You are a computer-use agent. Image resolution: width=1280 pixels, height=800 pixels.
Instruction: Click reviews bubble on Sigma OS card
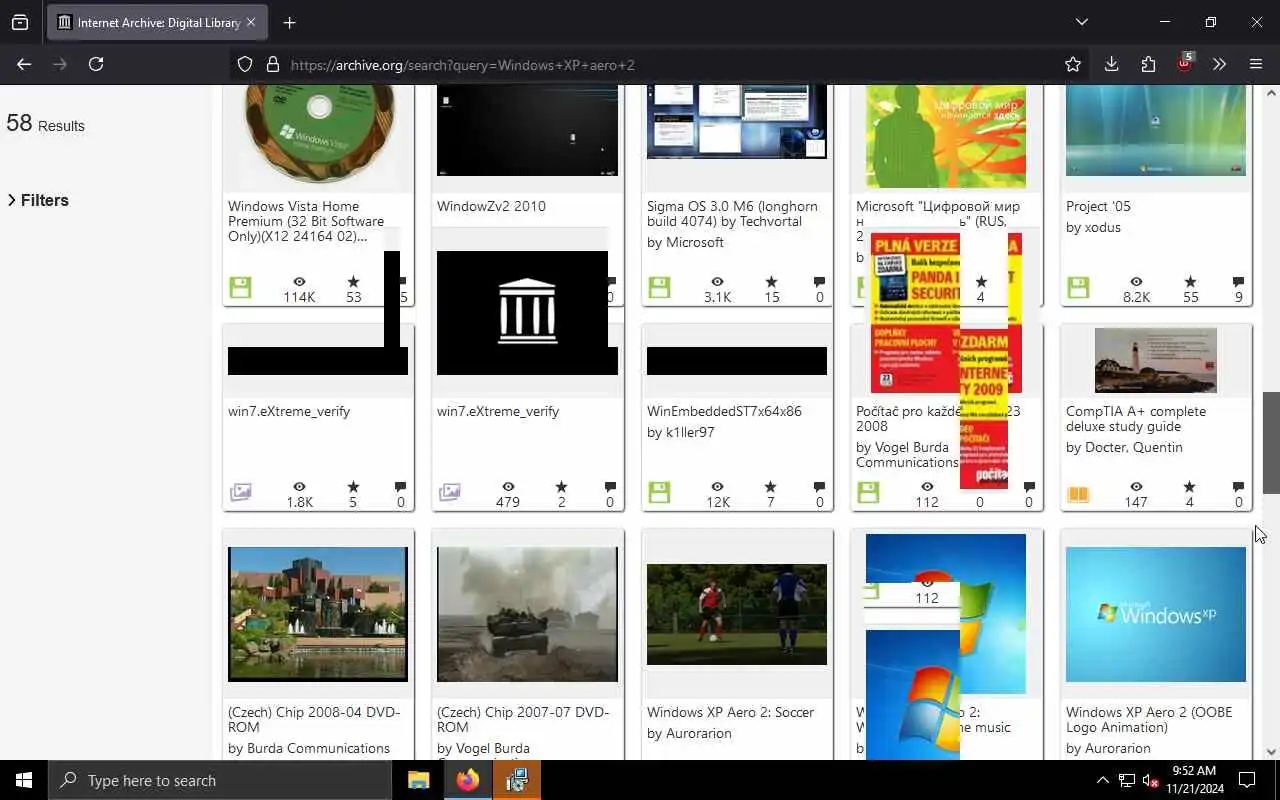(820, 283)
